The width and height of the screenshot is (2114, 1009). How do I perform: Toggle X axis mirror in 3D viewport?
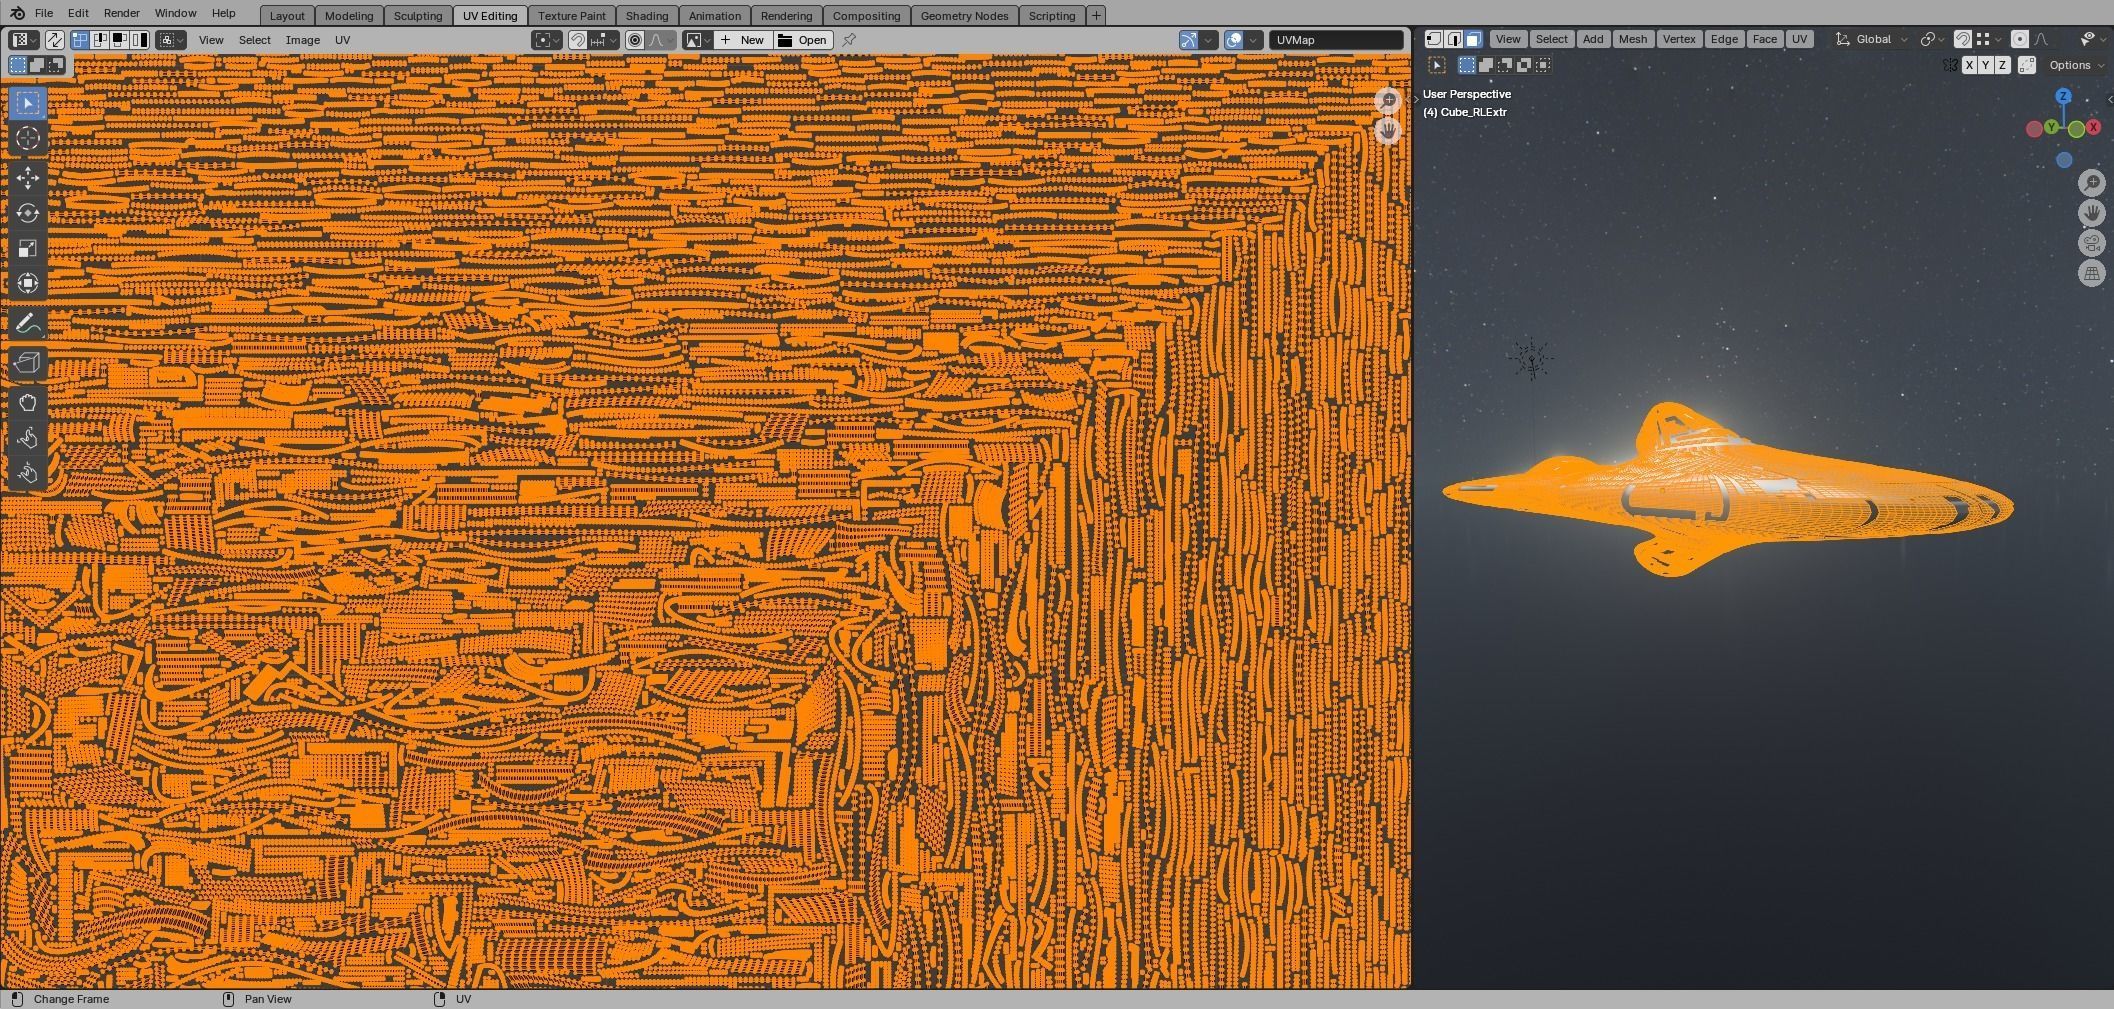click(x=1969, y=65)
